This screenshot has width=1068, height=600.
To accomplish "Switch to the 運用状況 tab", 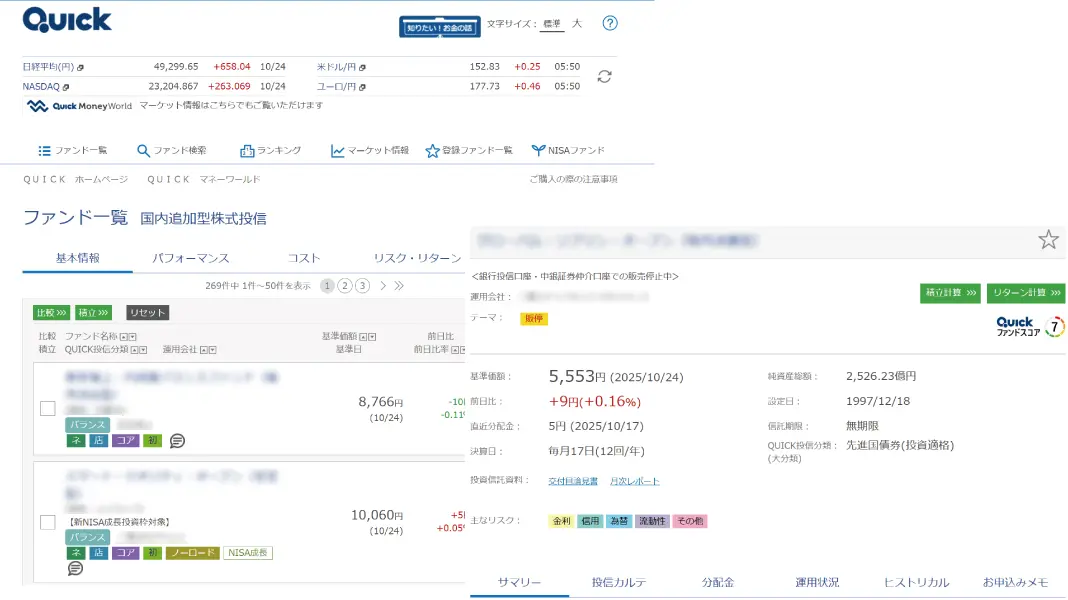I will pos(817,582).
